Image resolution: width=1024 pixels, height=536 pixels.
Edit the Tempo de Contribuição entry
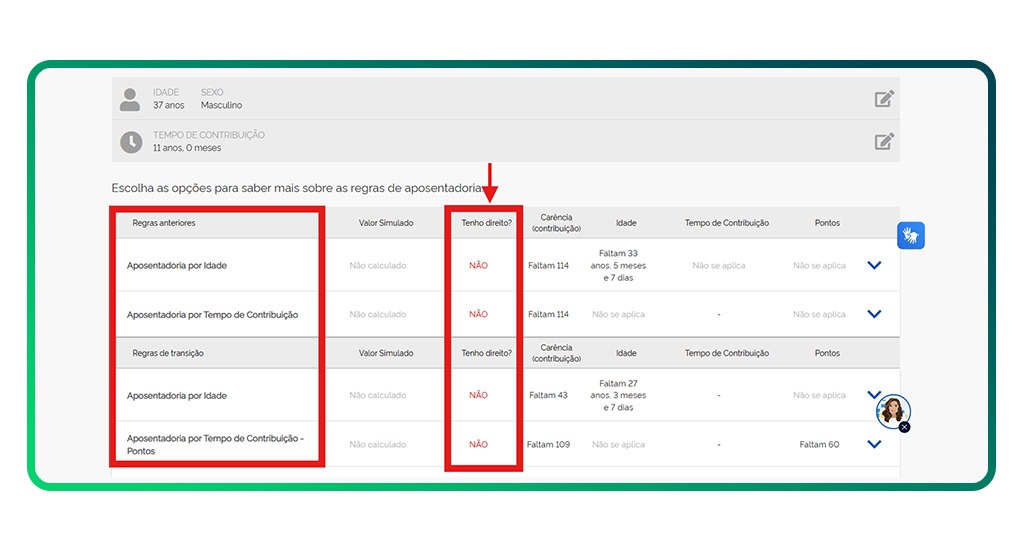click(884, 141)
